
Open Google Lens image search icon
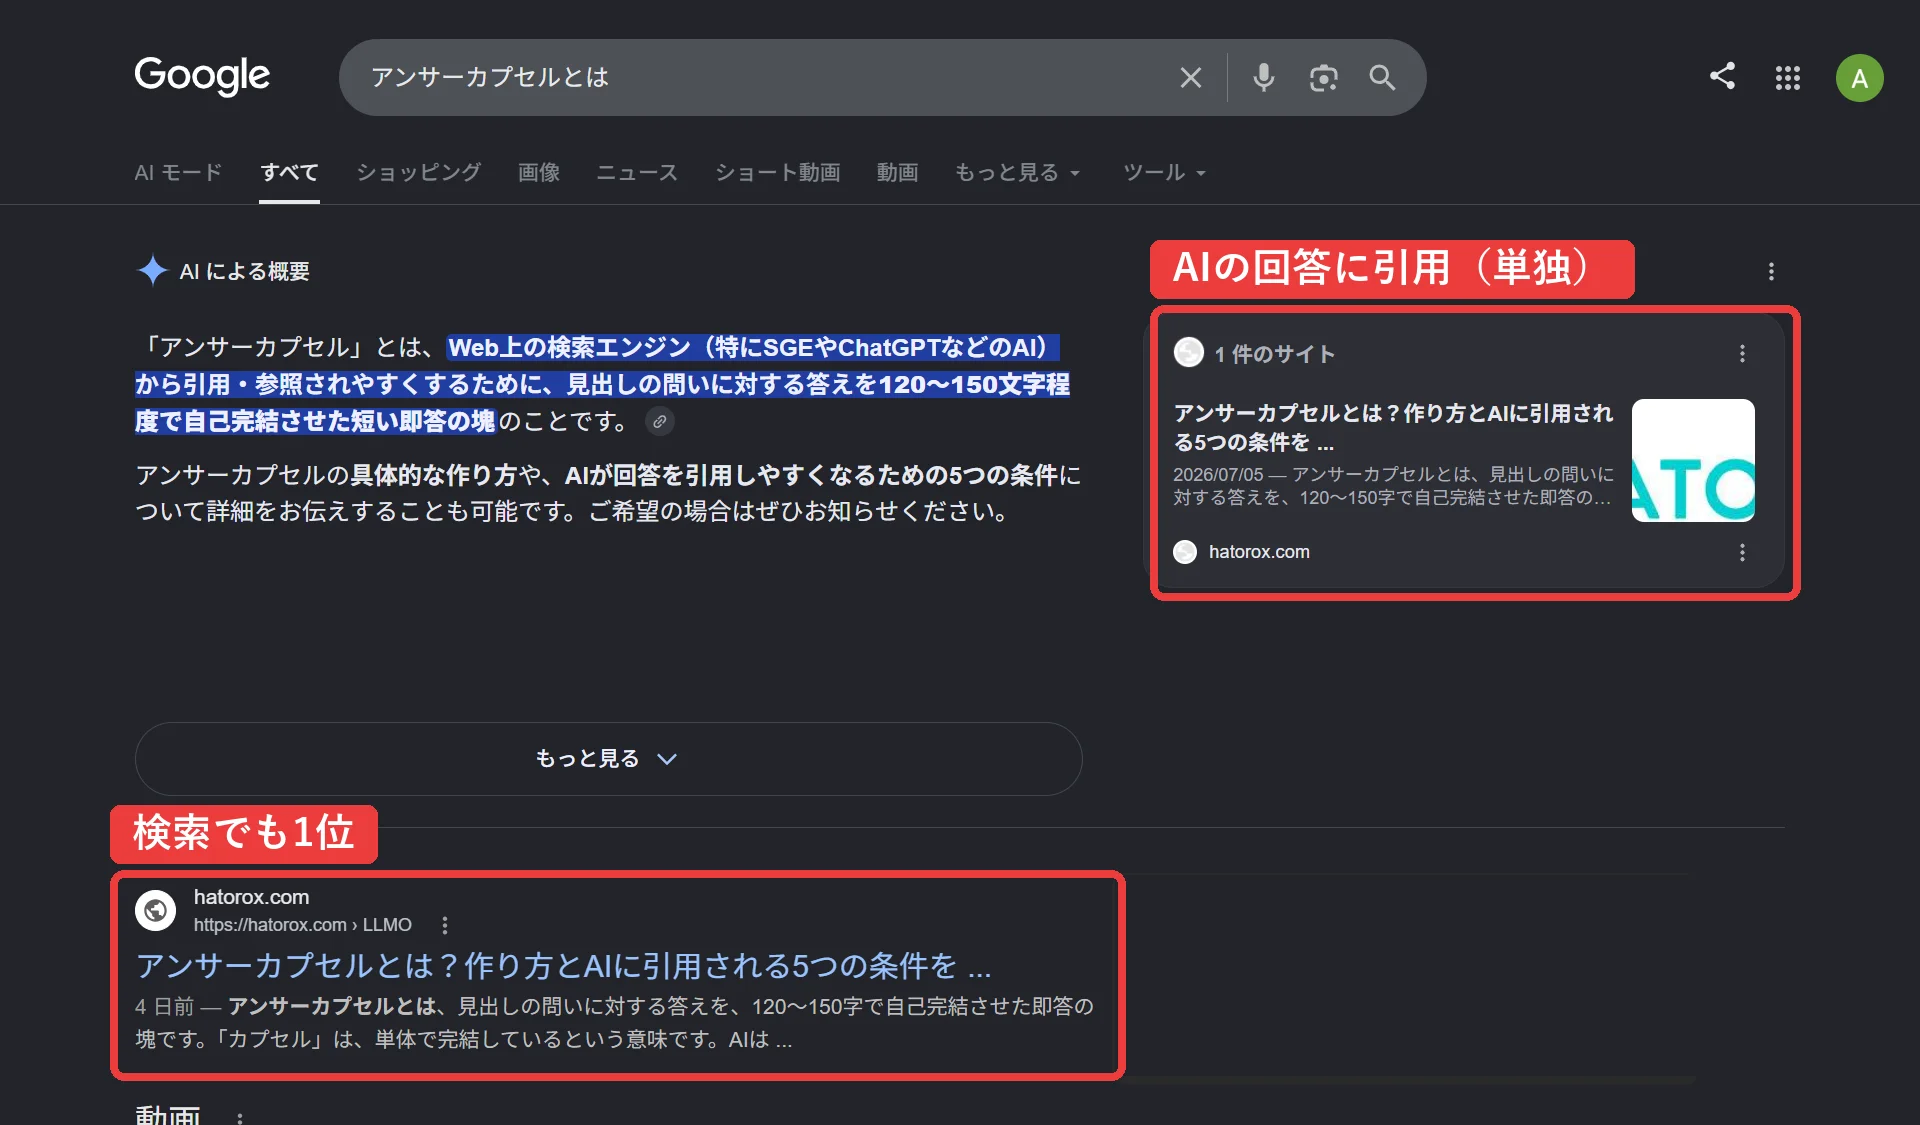(1323, 77)
